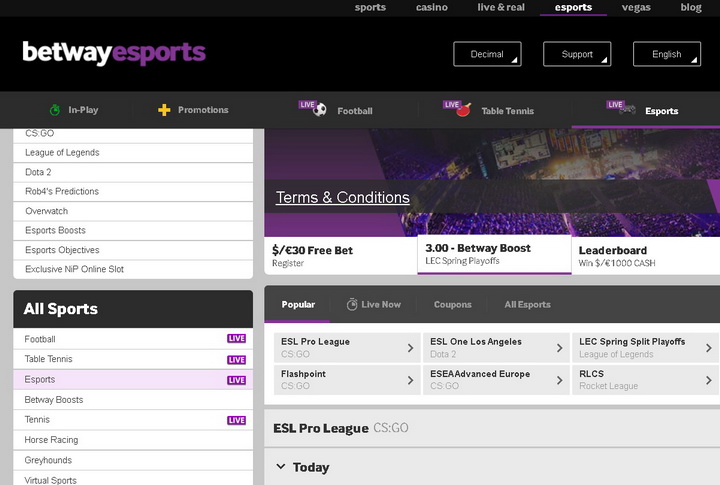720x485 pixels.
Task: Click the esports arena banner image
Action: pyautogui.click(x=492, y=182)
